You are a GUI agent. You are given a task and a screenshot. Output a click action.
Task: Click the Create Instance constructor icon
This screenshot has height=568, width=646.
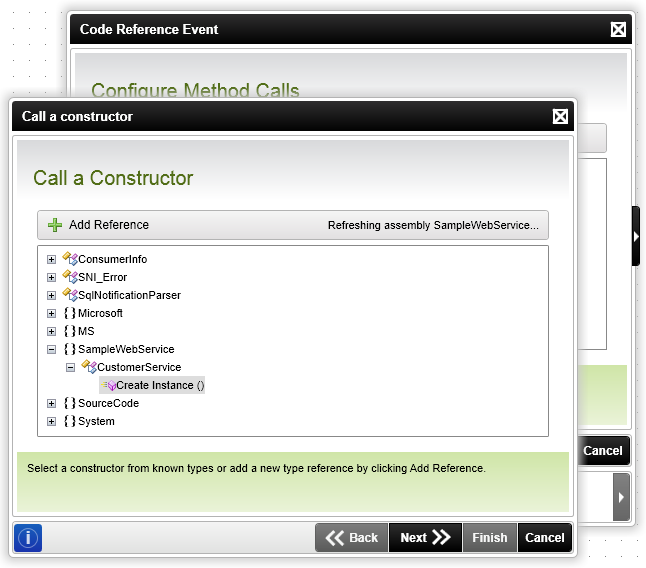click(x=109, y=385)
